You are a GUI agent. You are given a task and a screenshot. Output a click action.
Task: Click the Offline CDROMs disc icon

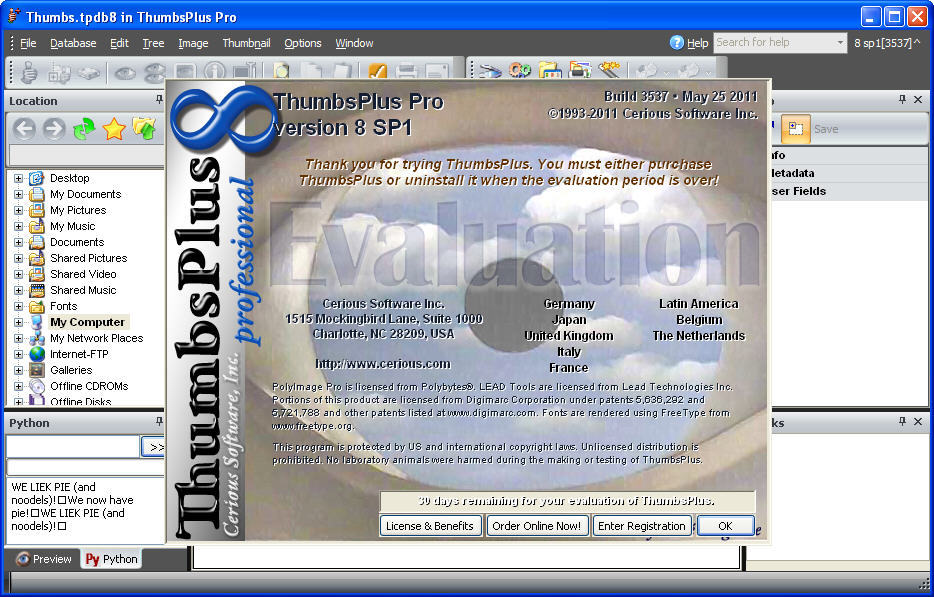(x=37, y=386)
